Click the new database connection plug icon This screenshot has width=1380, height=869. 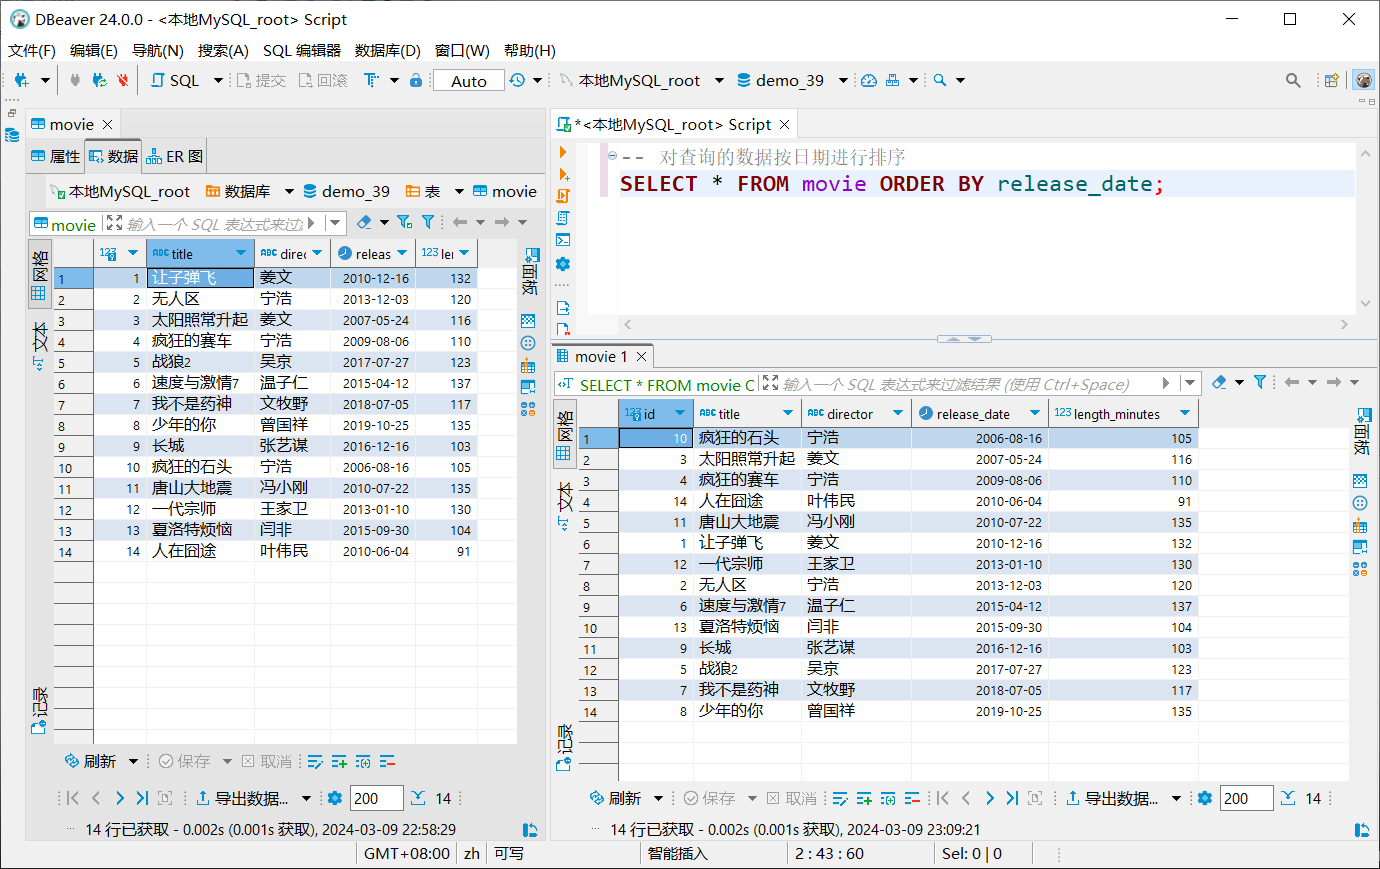pos(21,80)
